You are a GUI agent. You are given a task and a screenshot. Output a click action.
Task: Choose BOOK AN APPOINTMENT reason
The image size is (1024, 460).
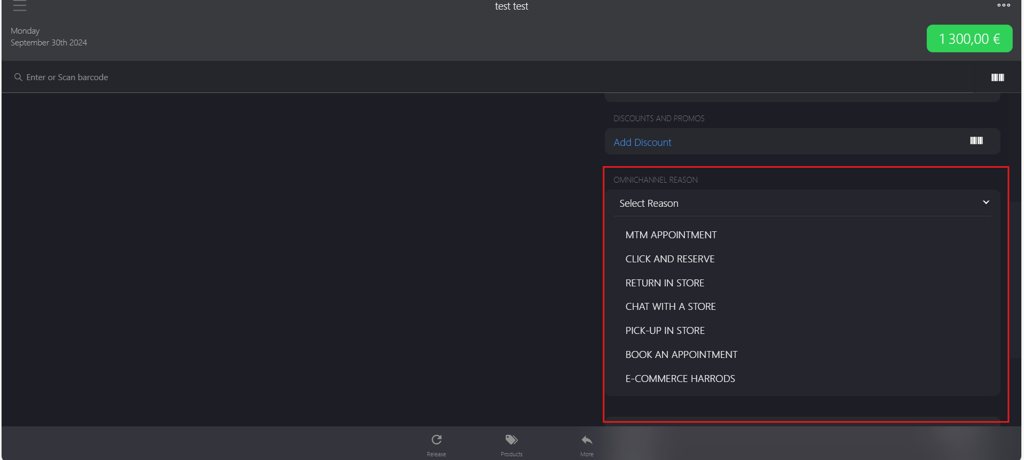click(681, 355)
